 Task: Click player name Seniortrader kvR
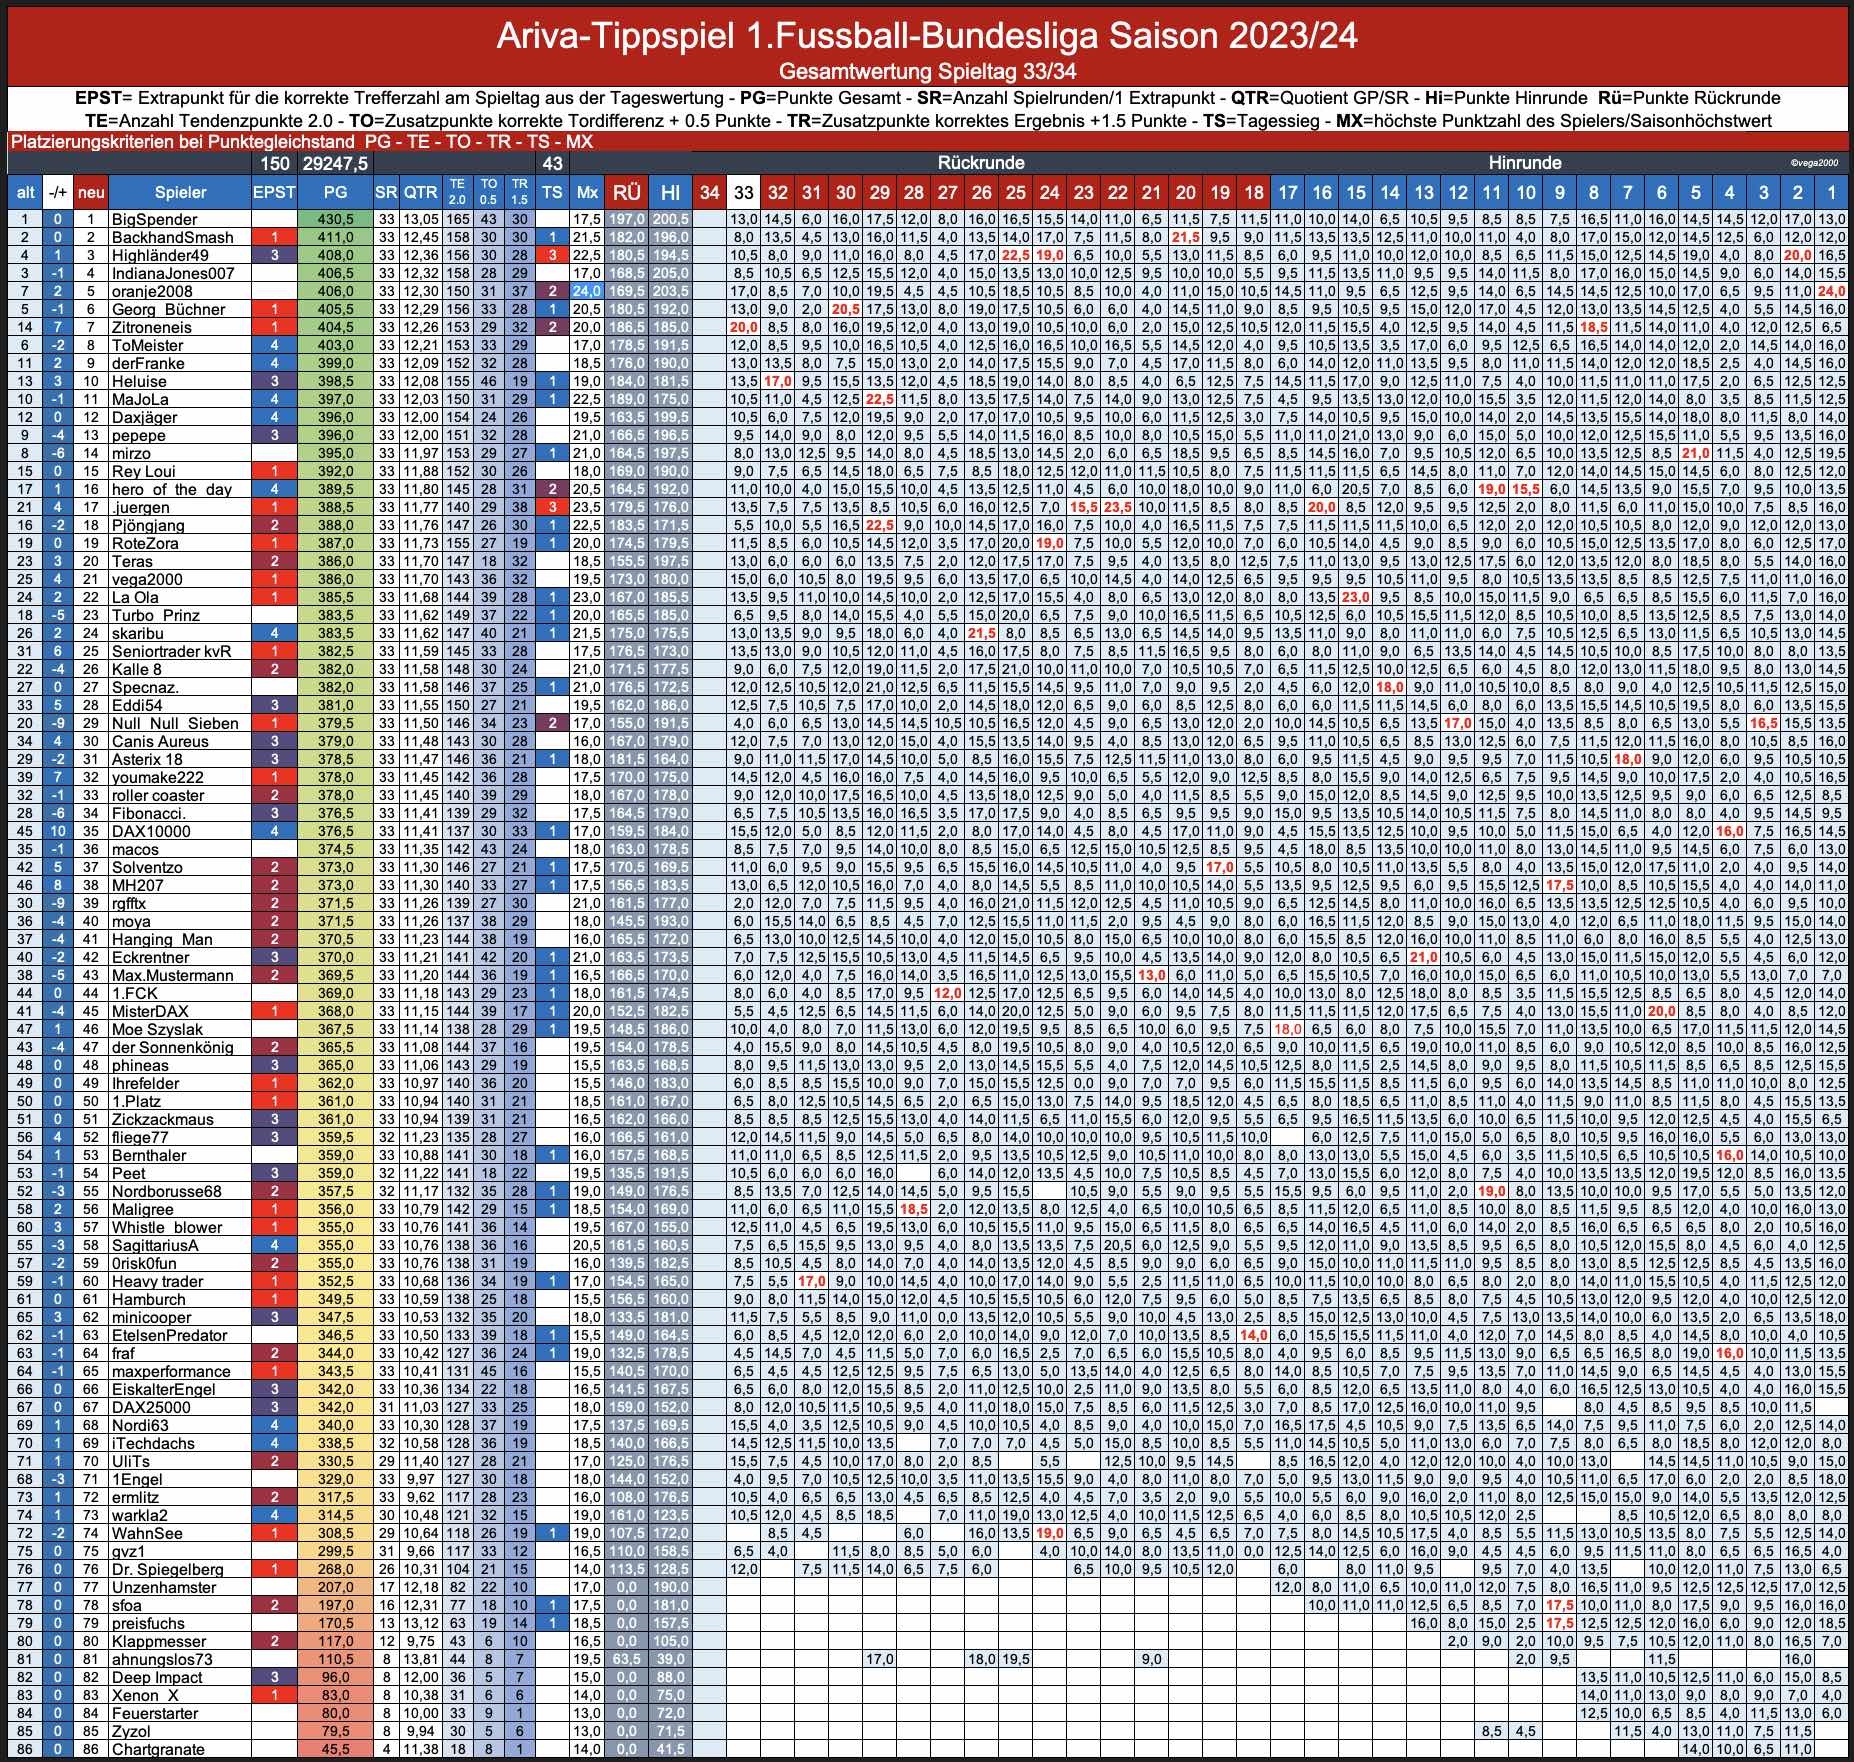click(171, 651)
